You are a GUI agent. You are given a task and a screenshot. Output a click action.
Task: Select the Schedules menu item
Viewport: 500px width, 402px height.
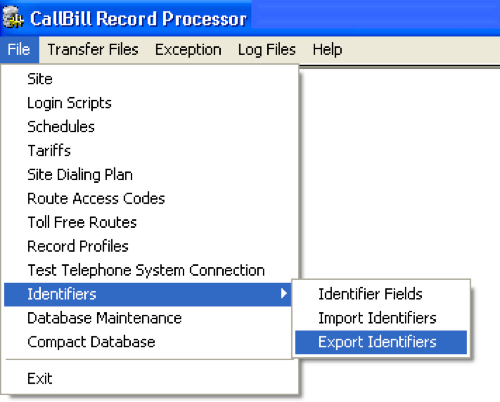click(149, 127)
